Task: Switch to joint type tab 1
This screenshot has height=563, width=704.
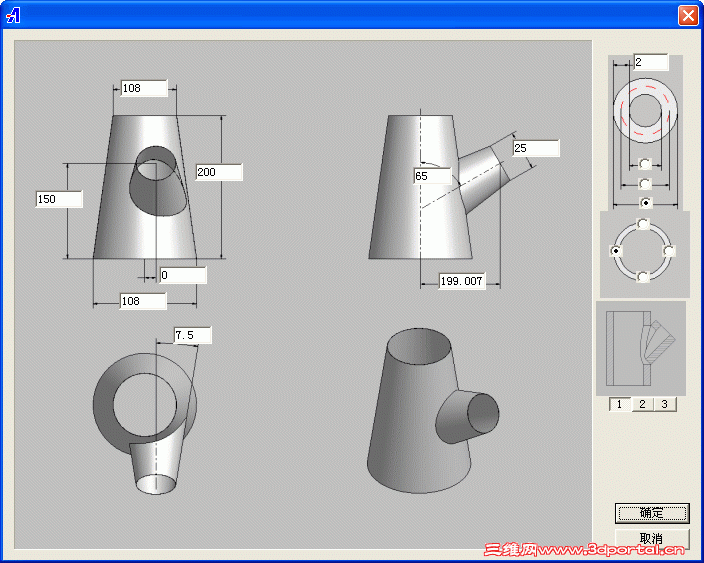Action: 620,405
